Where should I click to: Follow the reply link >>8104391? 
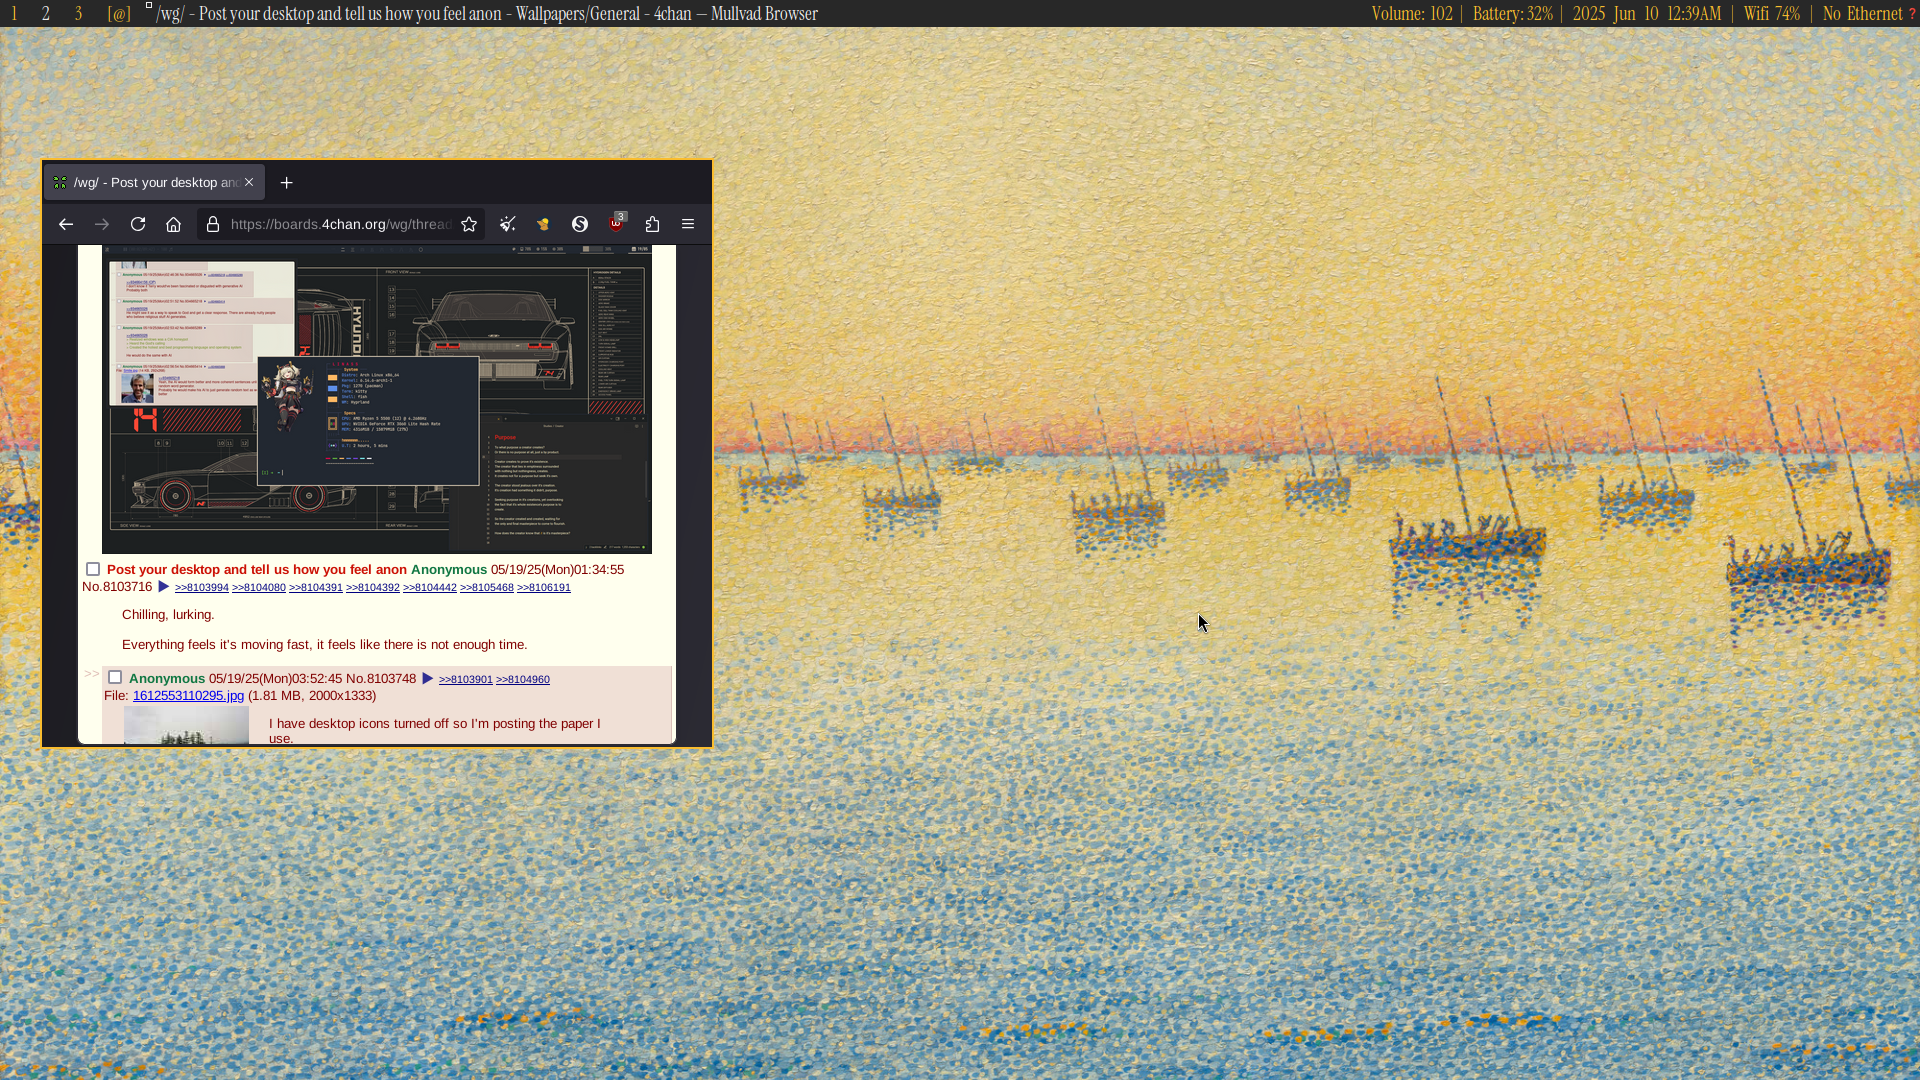click(x=316, y=588)
